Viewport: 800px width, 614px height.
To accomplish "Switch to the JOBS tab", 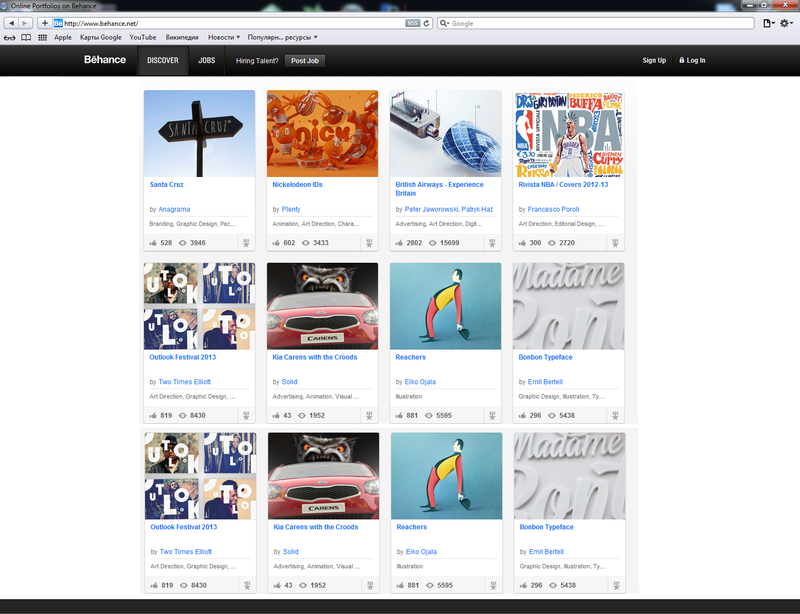I will [207, 60].
